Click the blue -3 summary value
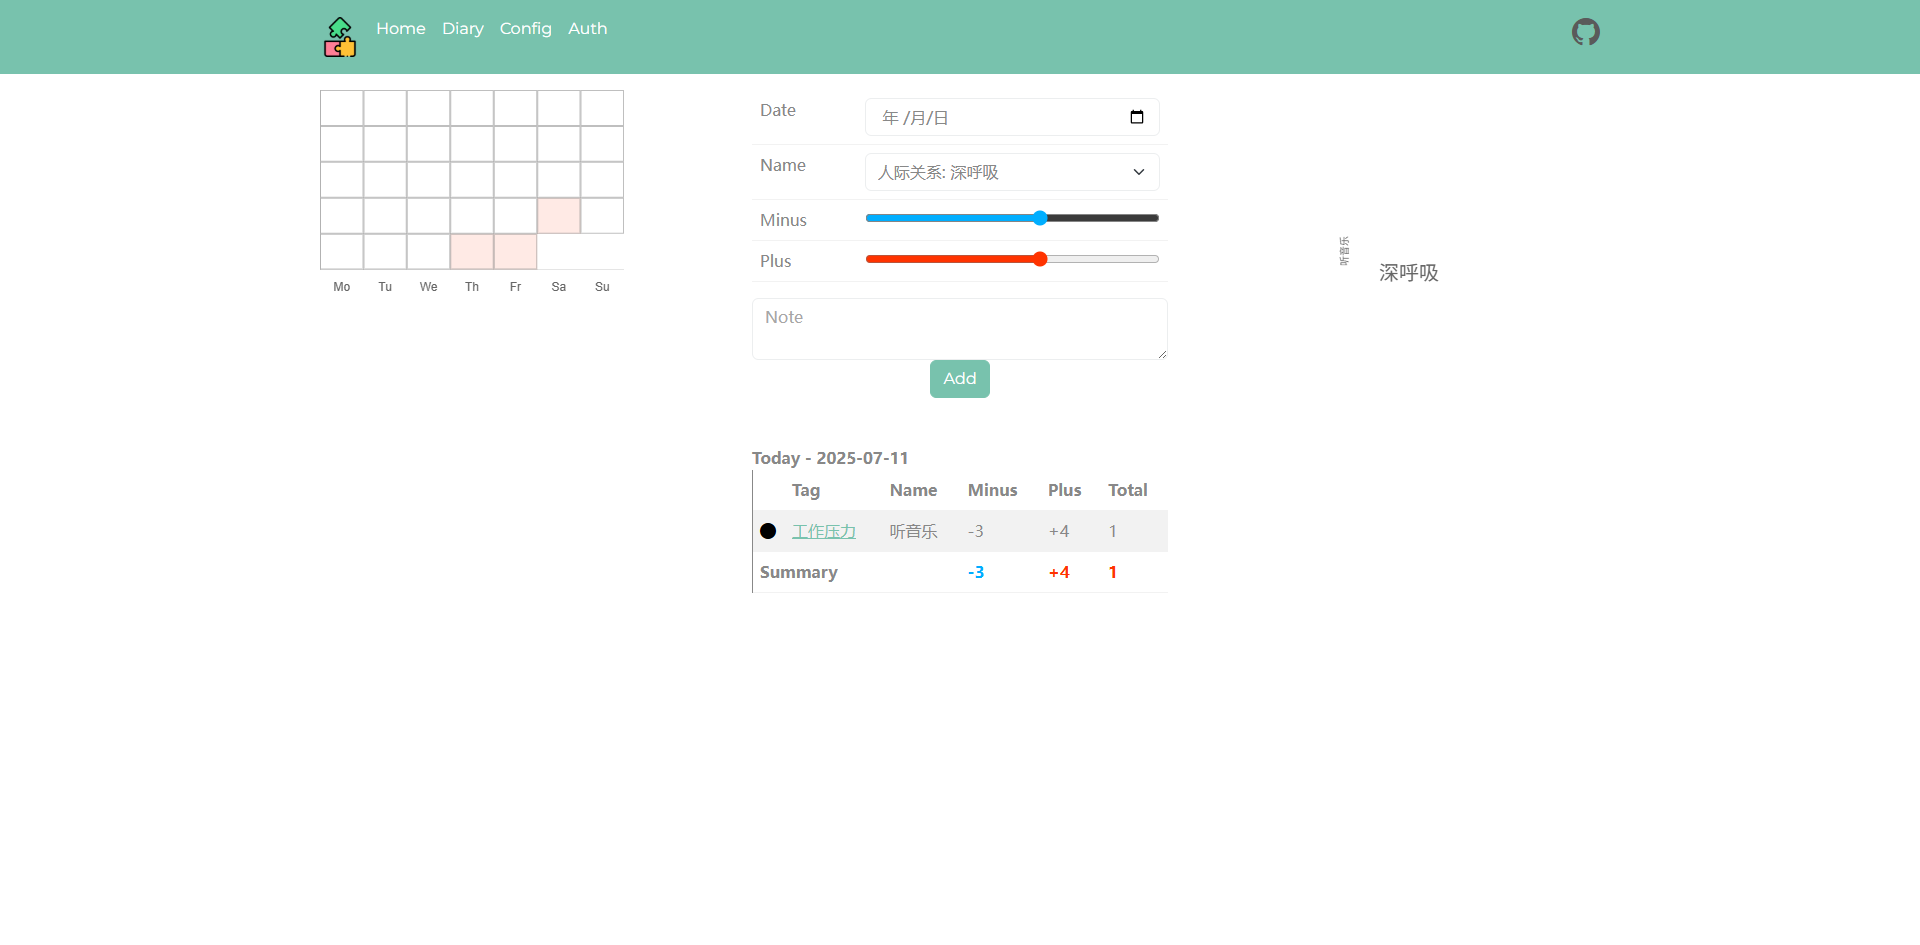This screenshot has height=945, width=1920. pos(976,572)
